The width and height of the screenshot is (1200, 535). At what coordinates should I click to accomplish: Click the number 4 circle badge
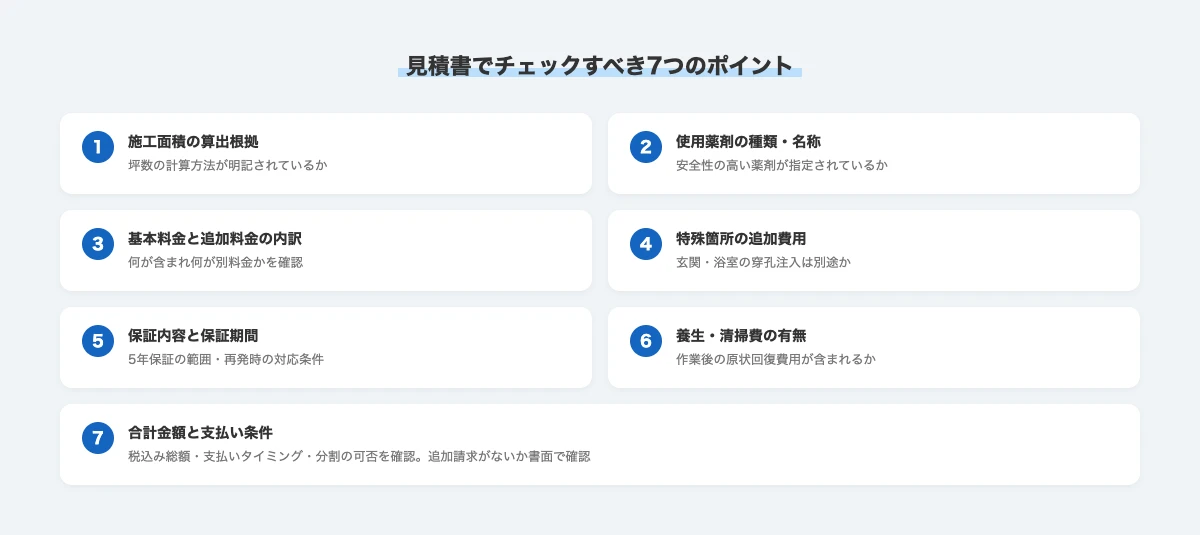(x=646, y=245)
